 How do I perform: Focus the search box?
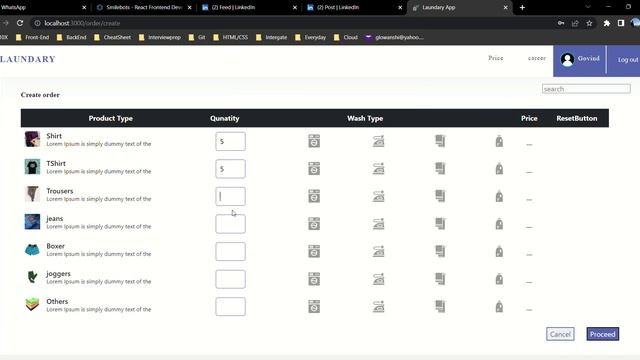coord(586,89)
